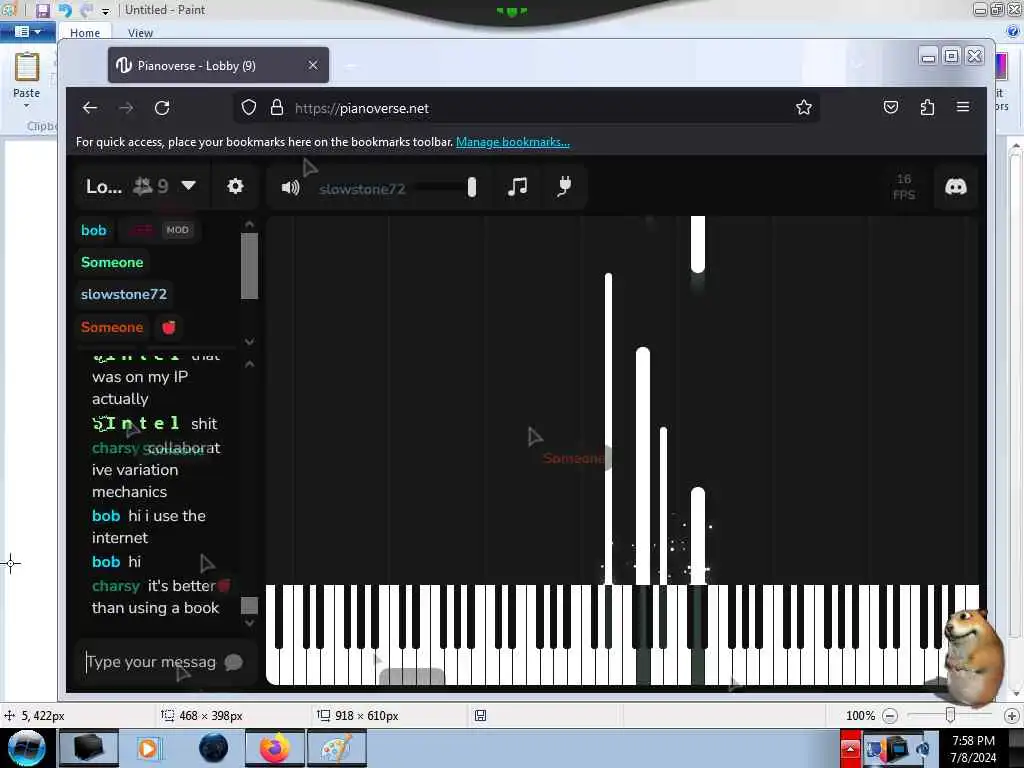Select the Pianoverse - Lobby browser tab
The image size is (1024, 768).
(218, 65)
